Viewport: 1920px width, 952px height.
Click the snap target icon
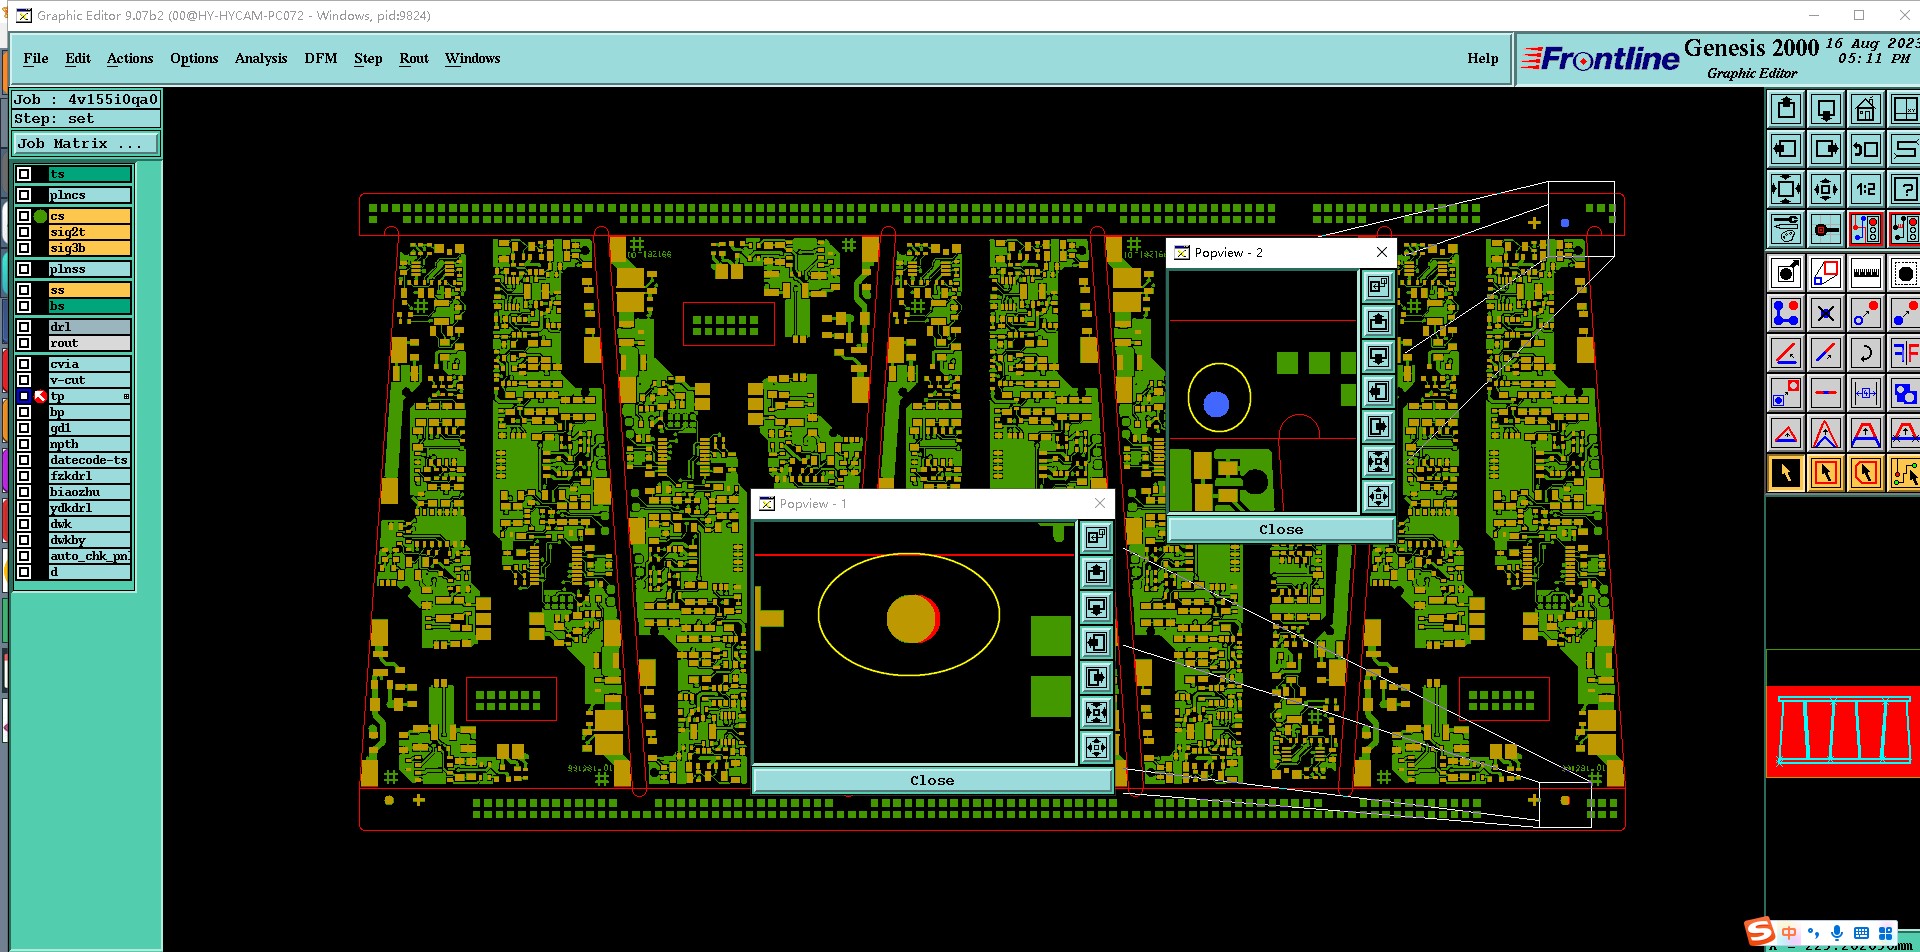(1826, 229)
